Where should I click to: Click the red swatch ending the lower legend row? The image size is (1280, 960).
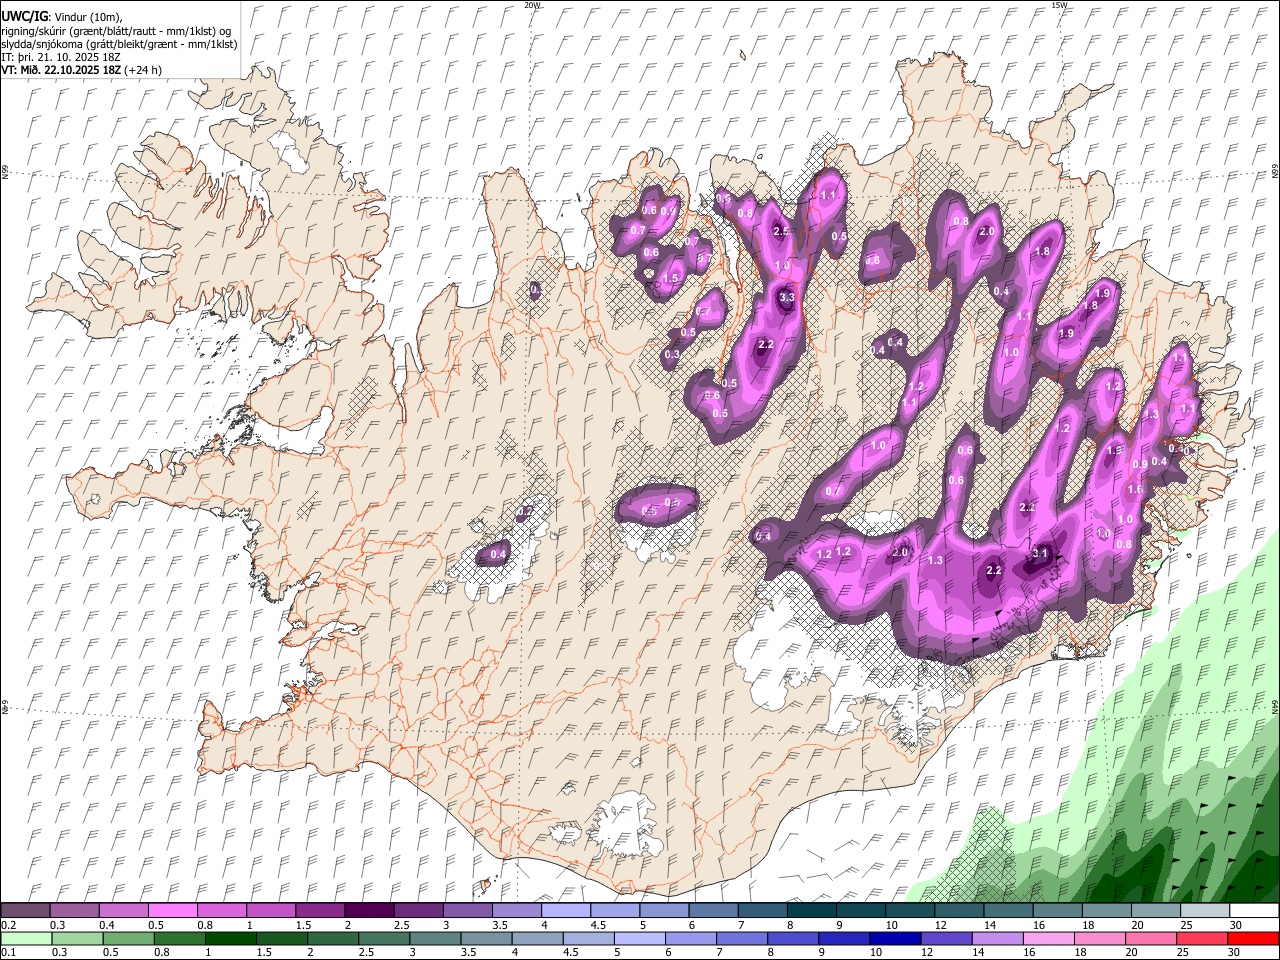coord(1253,939)
